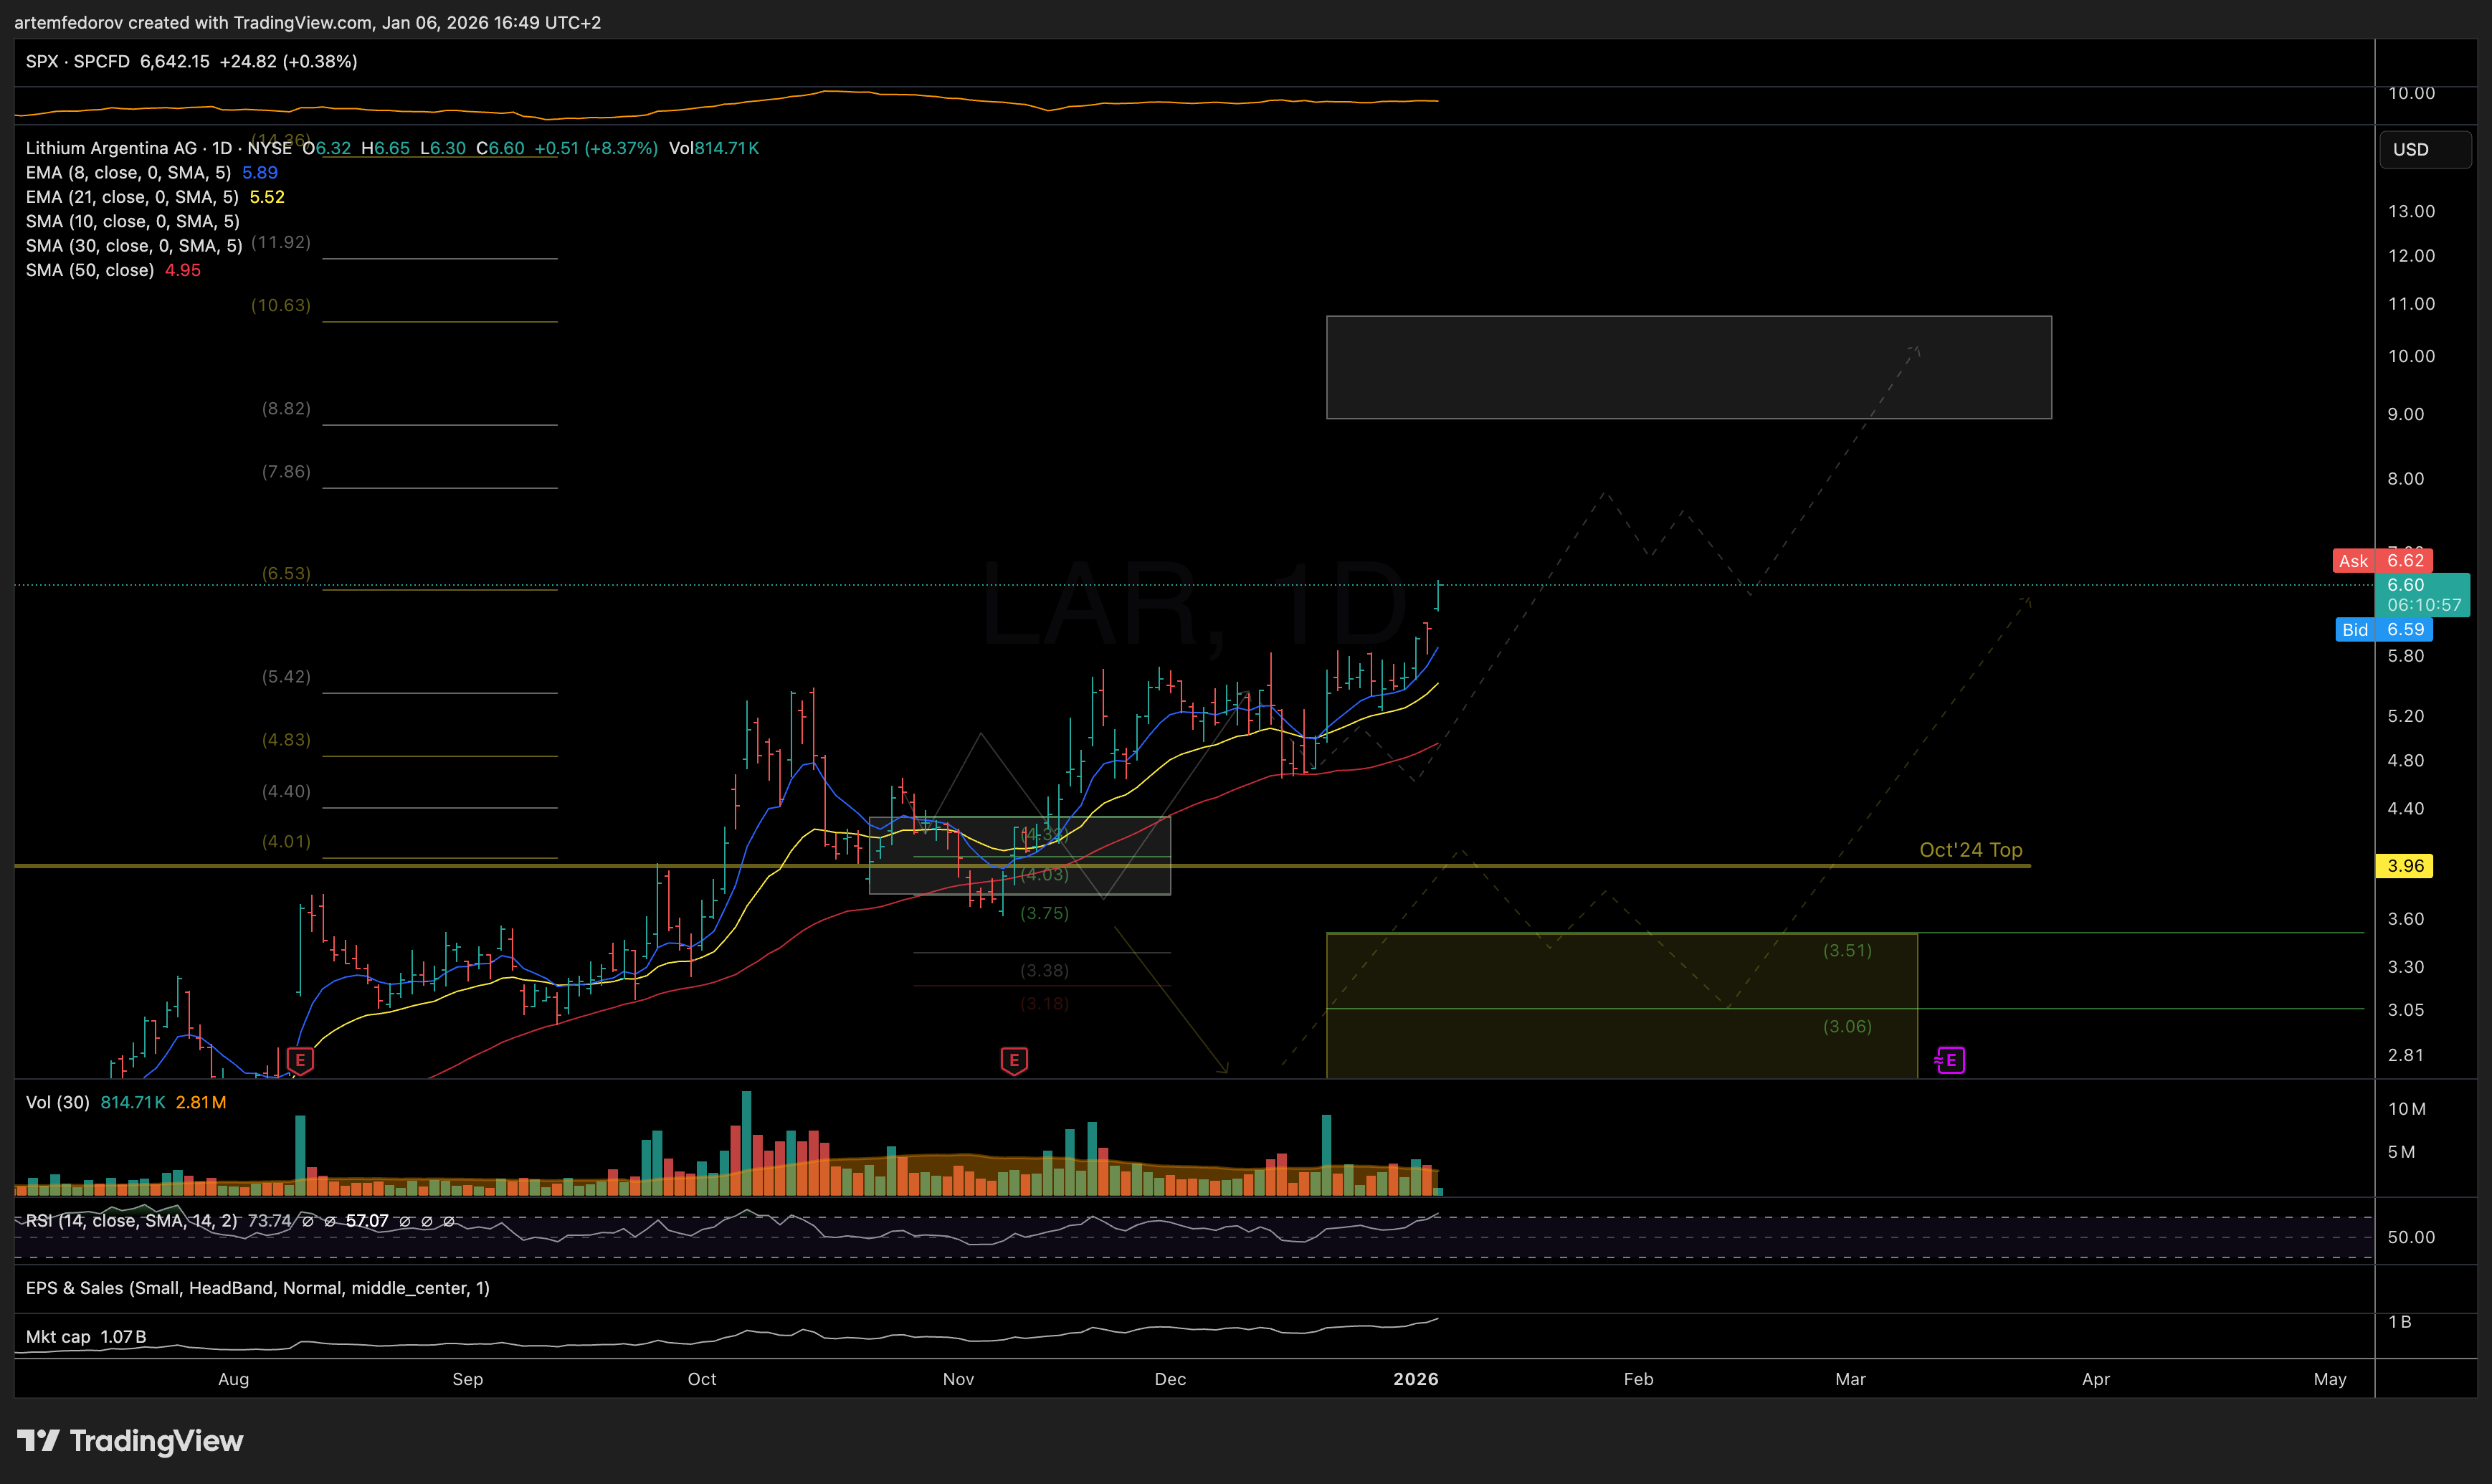The width and height of the screenshot is (2492, 1484).
Task: Click the yellow 3.96 price axis label
Action: (x=2404, y=866)
